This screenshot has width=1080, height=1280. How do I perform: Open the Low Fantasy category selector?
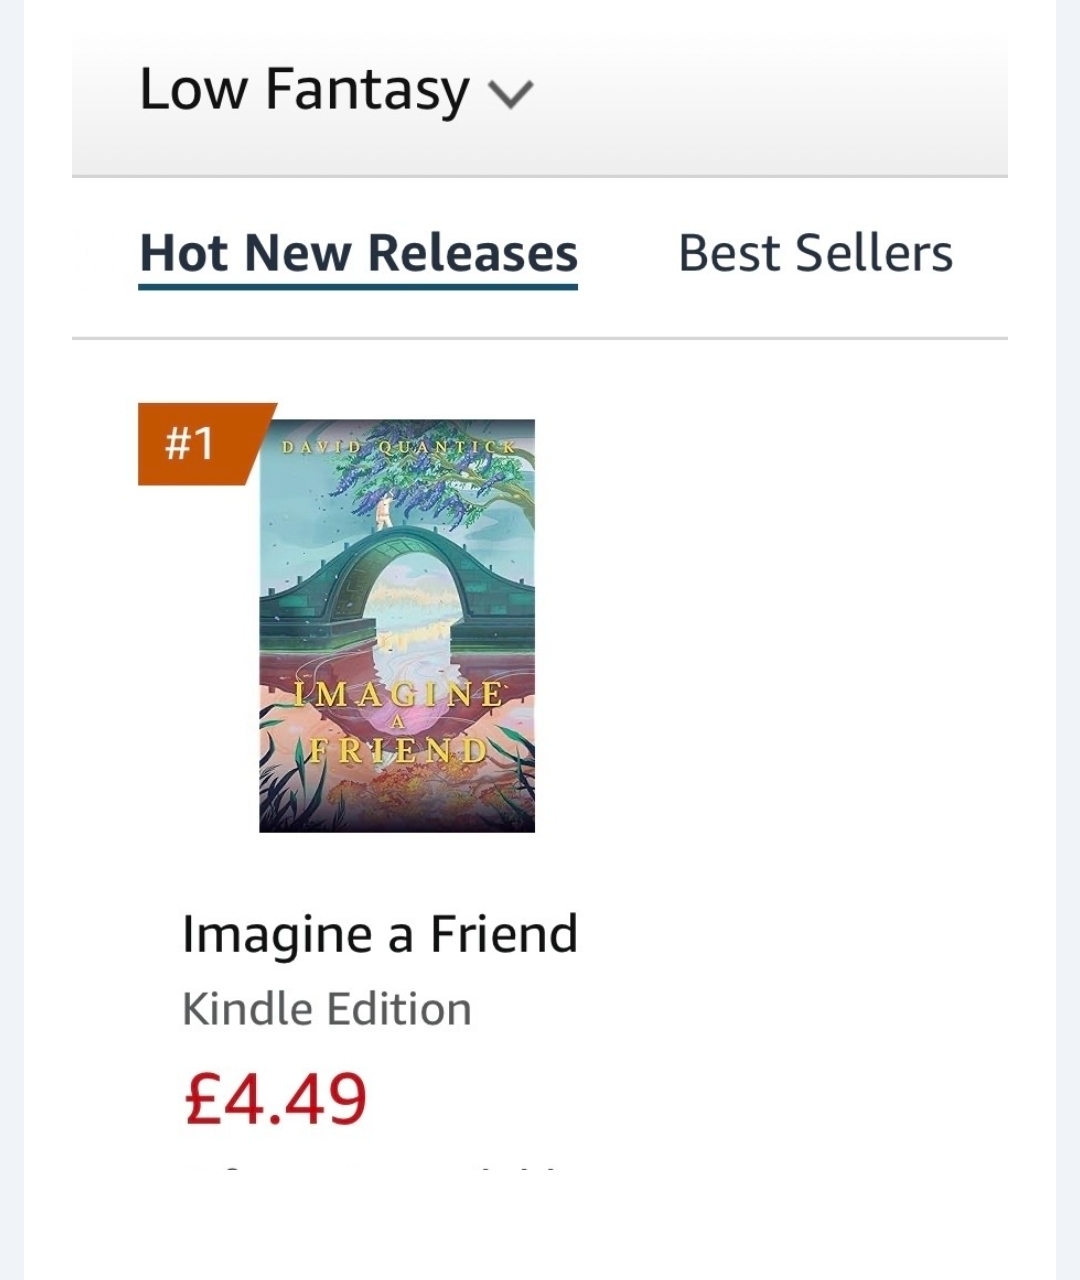tap(303, 89)
